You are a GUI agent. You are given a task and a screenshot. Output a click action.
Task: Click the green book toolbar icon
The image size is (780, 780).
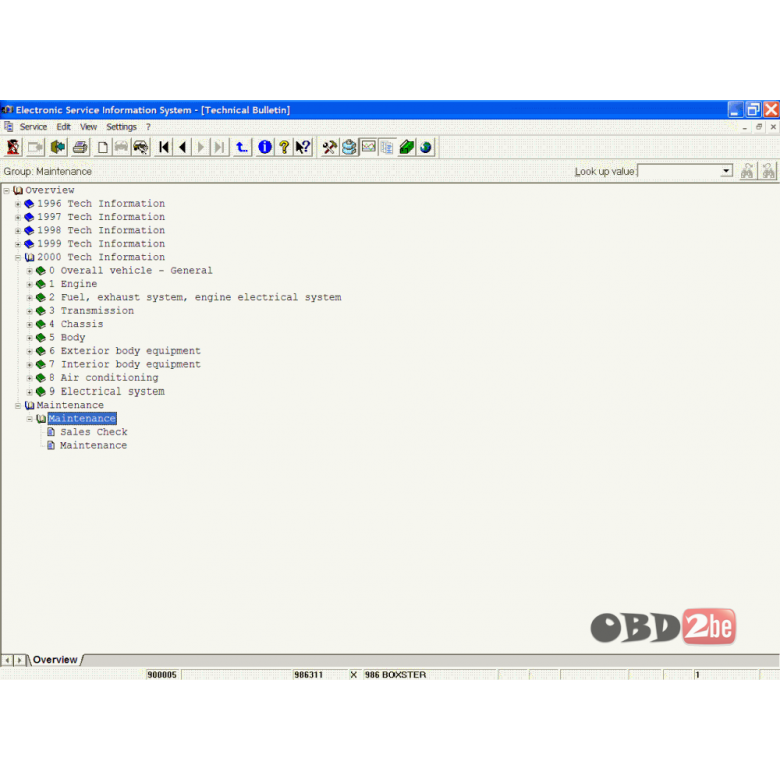[x=406, y=147]
